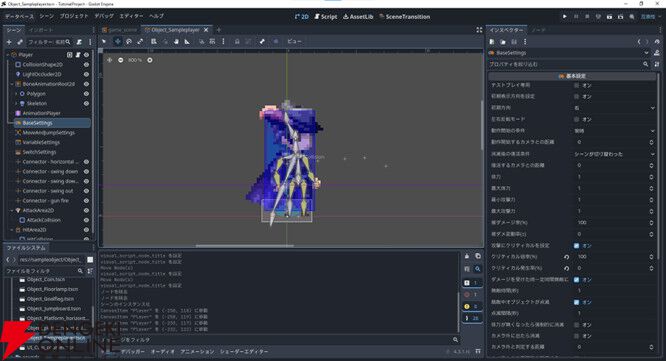This screenshot has width=666, height=361.
Task: Click the file path color swatch box
Action: point(90,259)
